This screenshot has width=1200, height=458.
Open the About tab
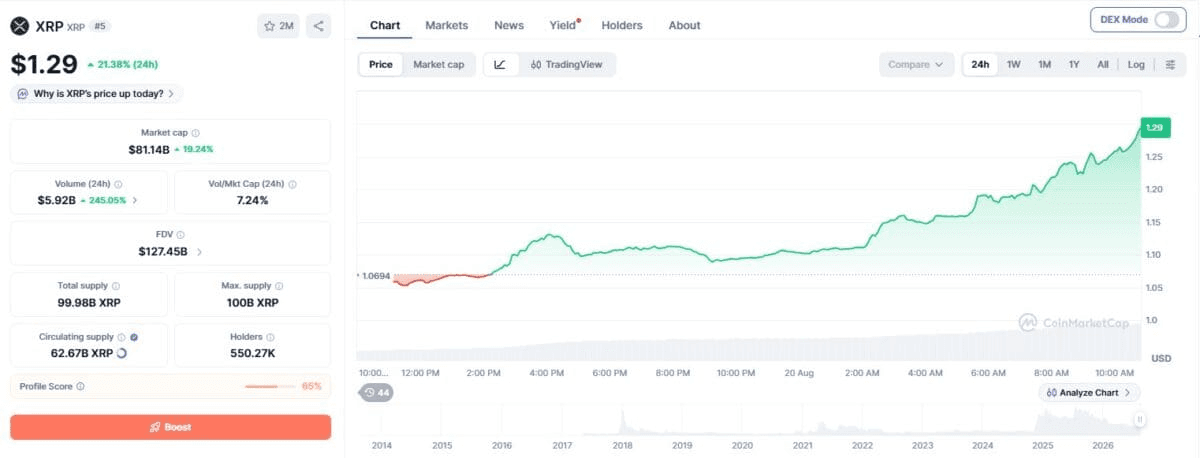click(685, 25)
